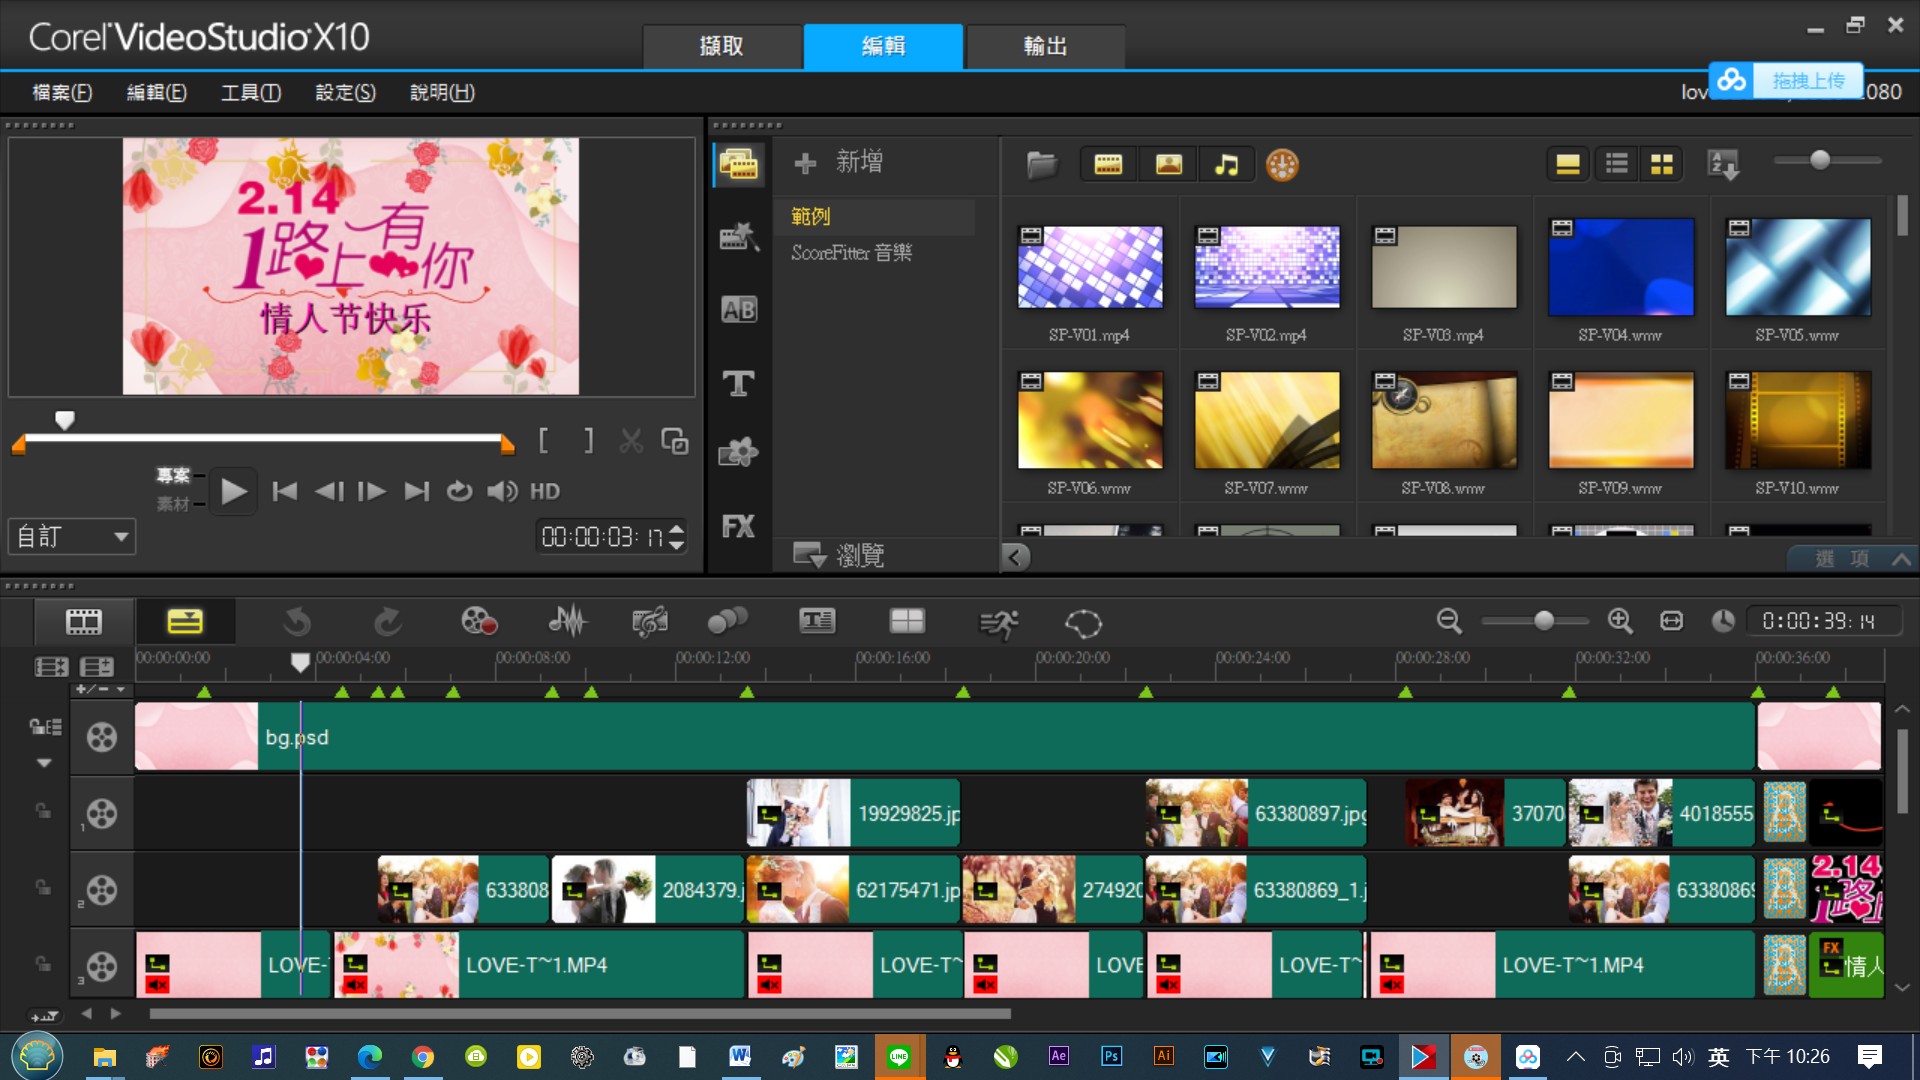Toggle video files display in library

coord(1108,164)
